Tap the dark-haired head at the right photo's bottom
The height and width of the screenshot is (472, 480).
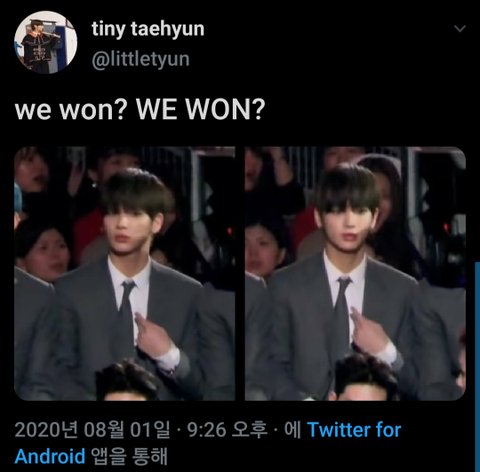(x=363, y=378)
